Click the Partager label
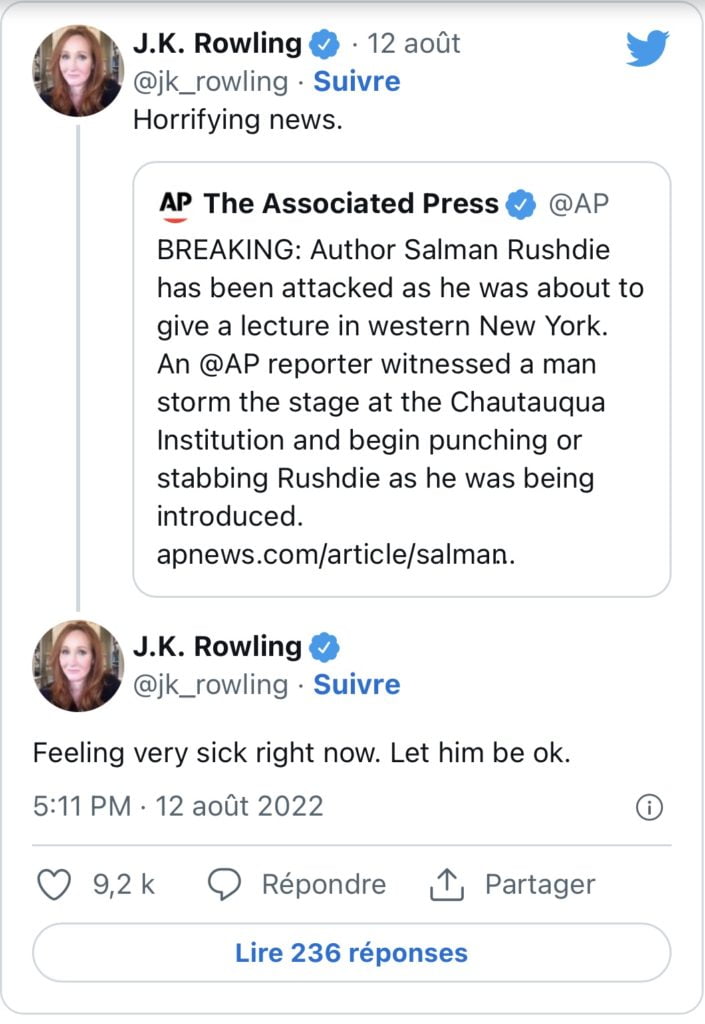 click(x=539, y=884)
